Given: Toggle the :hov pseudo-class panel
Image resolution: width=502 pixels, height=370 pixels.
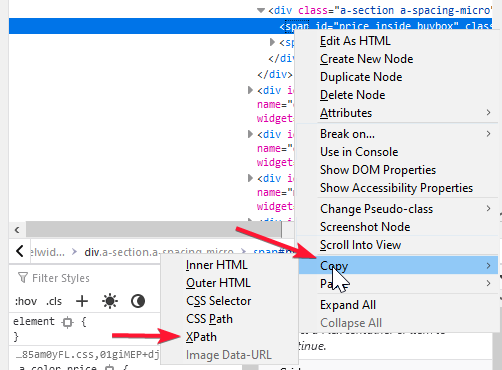Looking at the screenshot, I should [26, 301].
